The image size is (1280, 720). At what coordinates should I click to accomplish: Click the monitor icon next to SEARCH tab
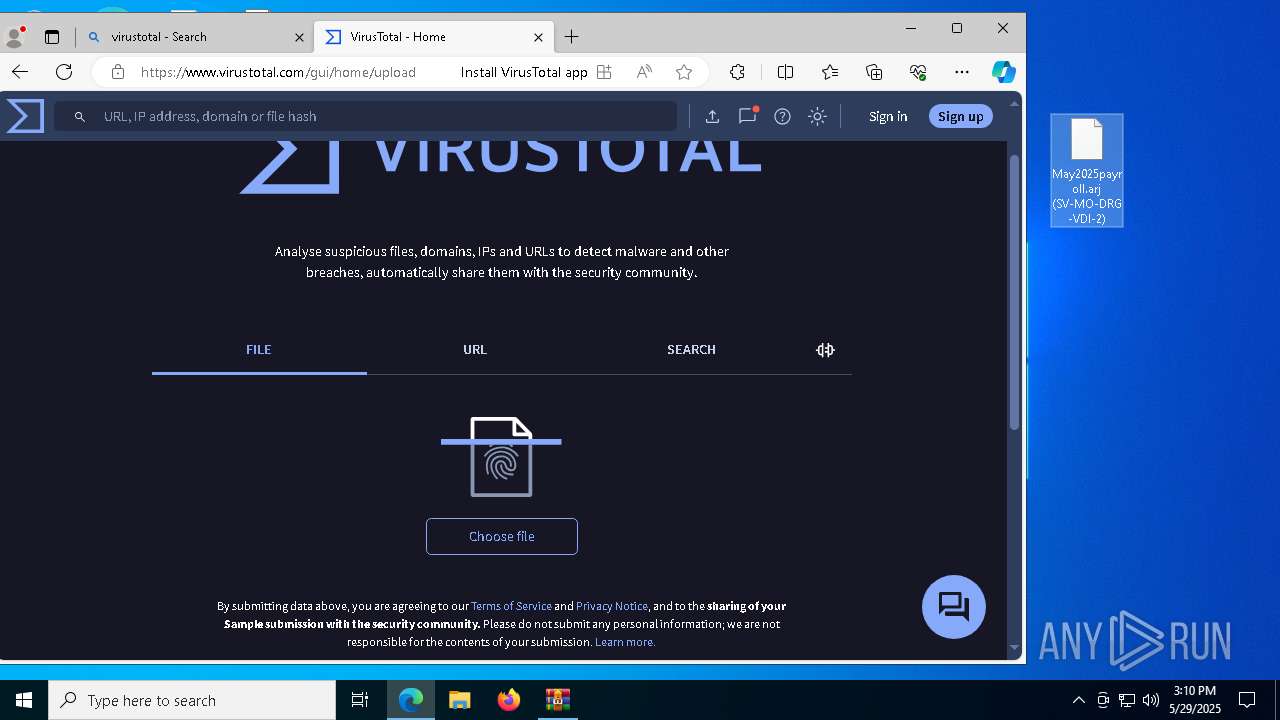825,350
